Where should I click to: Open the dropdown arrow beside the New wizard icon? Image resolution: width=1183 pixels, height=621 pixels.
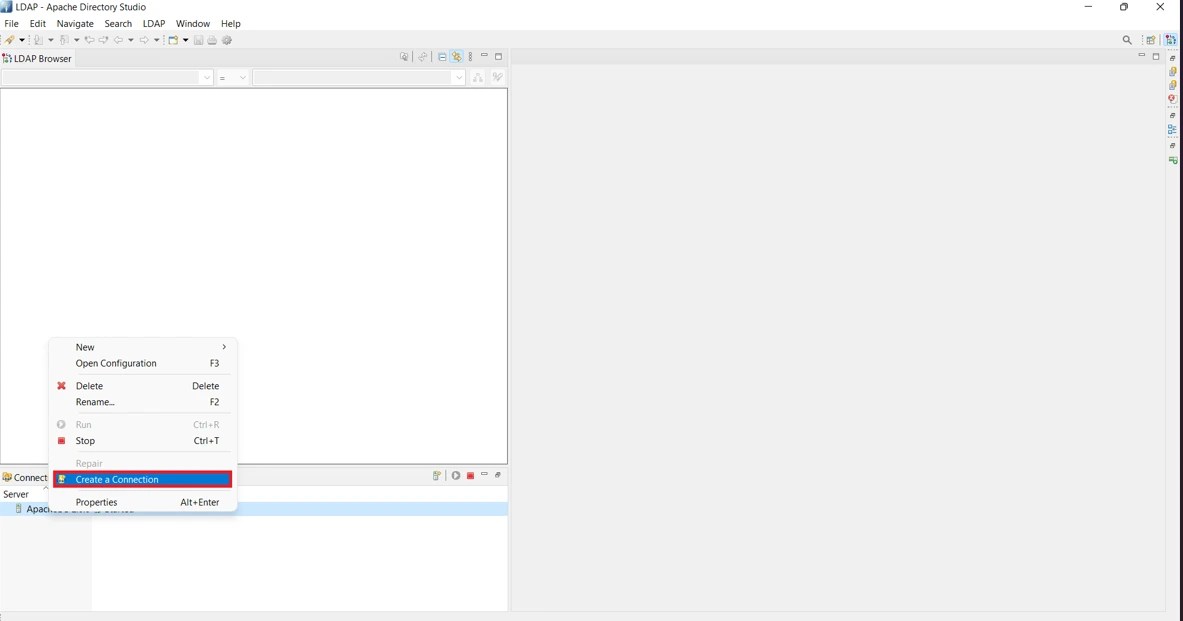22,40
